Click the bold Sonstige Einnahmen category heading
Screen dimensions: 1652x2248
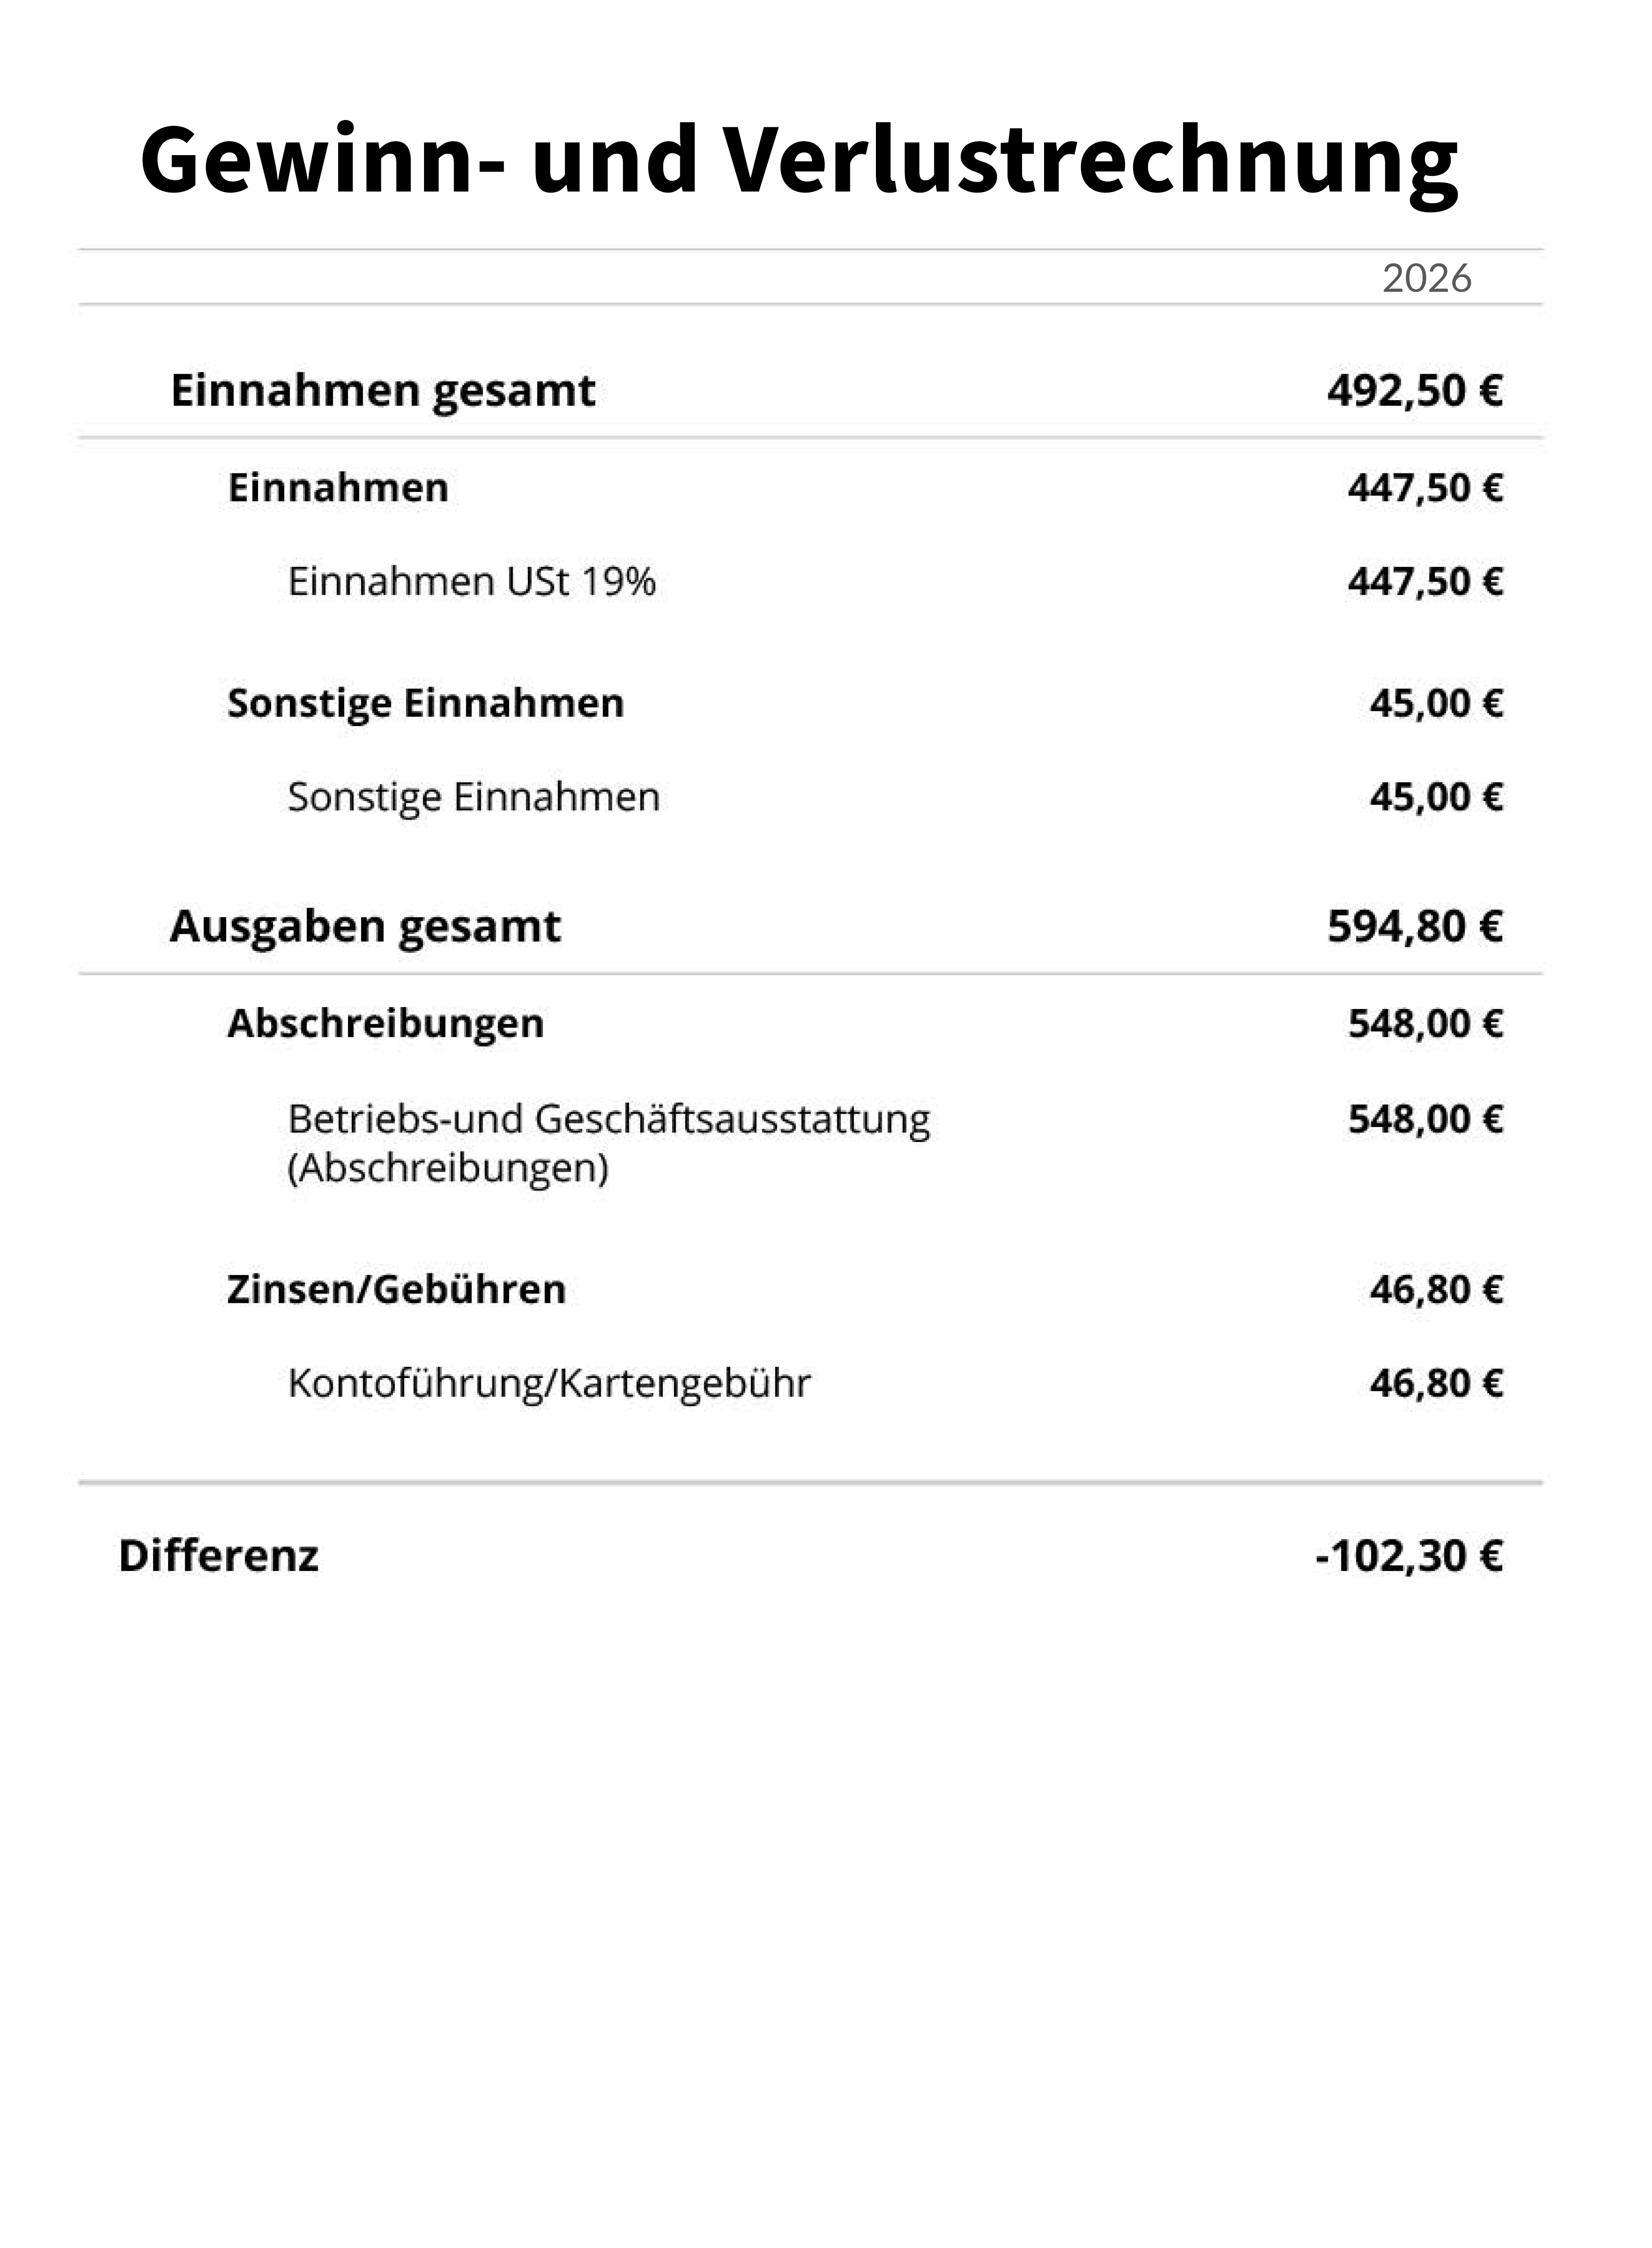(x=425, y=703)
